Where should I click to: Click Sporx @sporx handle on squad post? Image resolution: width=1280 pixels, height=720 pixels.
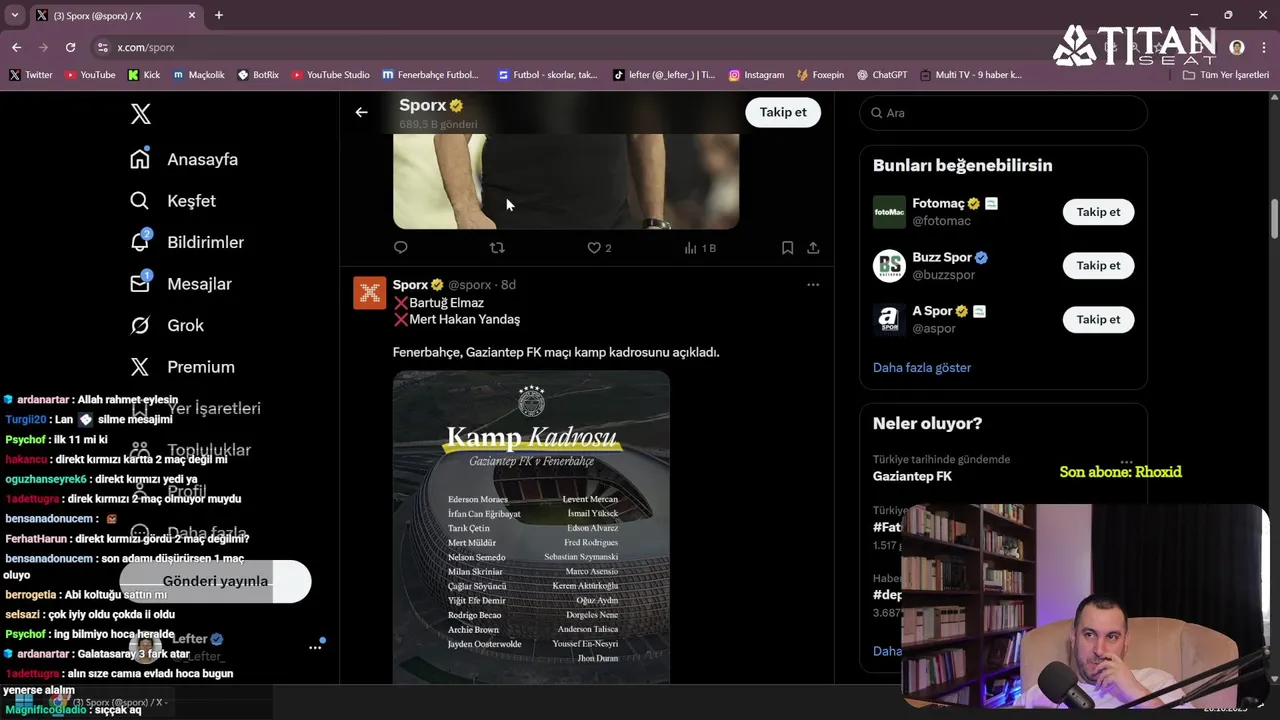pos(469,285)
